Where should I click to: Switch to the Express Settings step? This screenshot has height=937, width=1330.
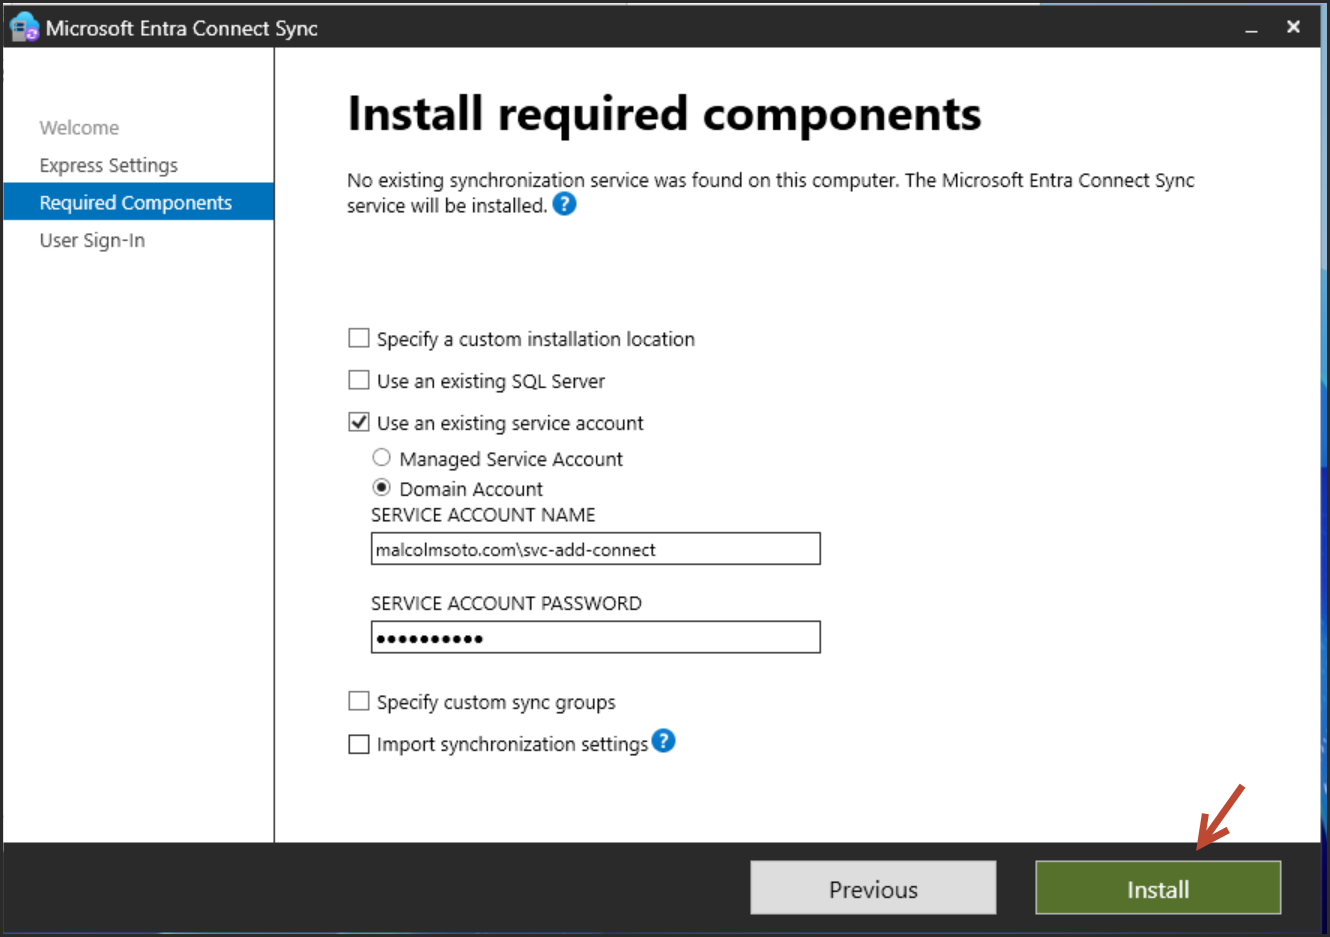(x=108, y=165)
